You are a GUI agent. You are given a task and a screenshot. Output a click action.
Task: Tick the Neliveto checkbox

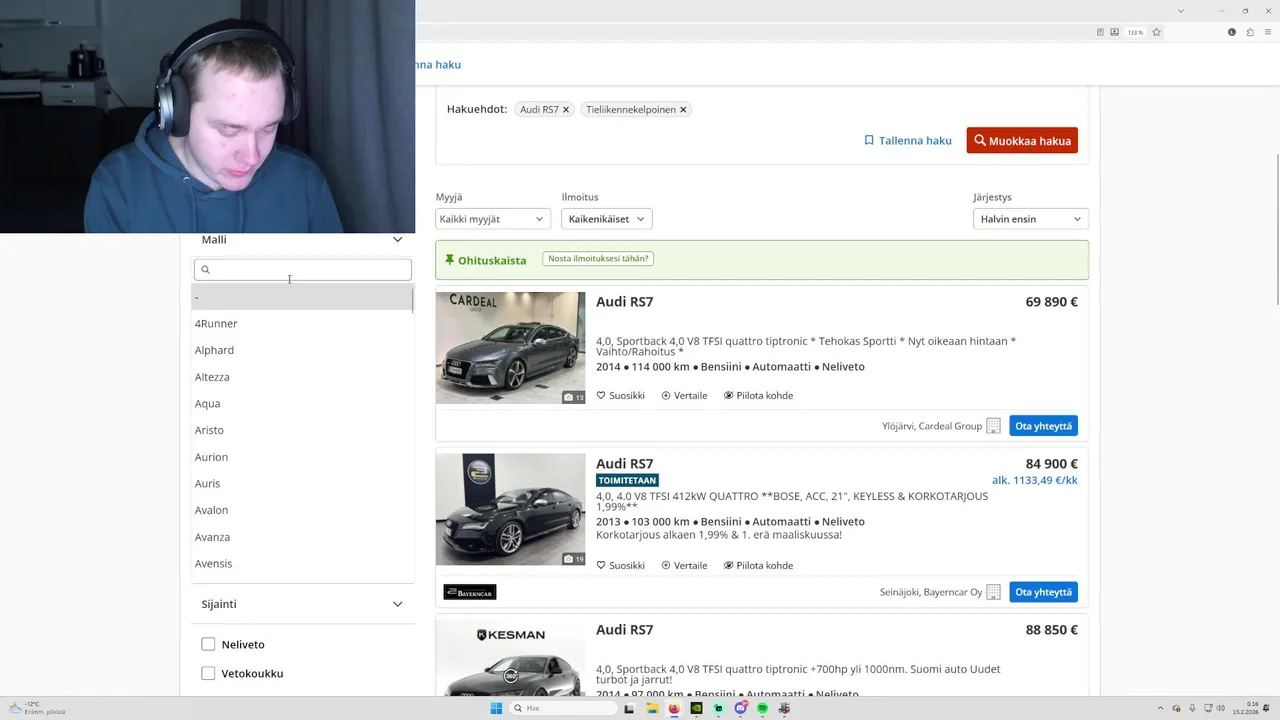(208, 644)
